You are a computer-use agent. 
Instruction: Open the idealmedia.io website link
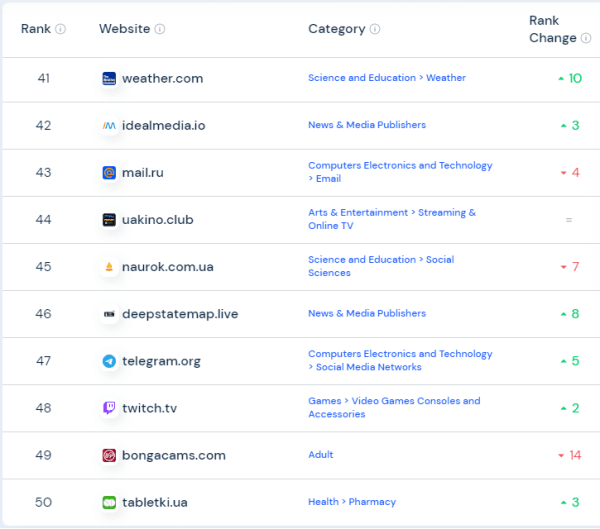point(163,125)
